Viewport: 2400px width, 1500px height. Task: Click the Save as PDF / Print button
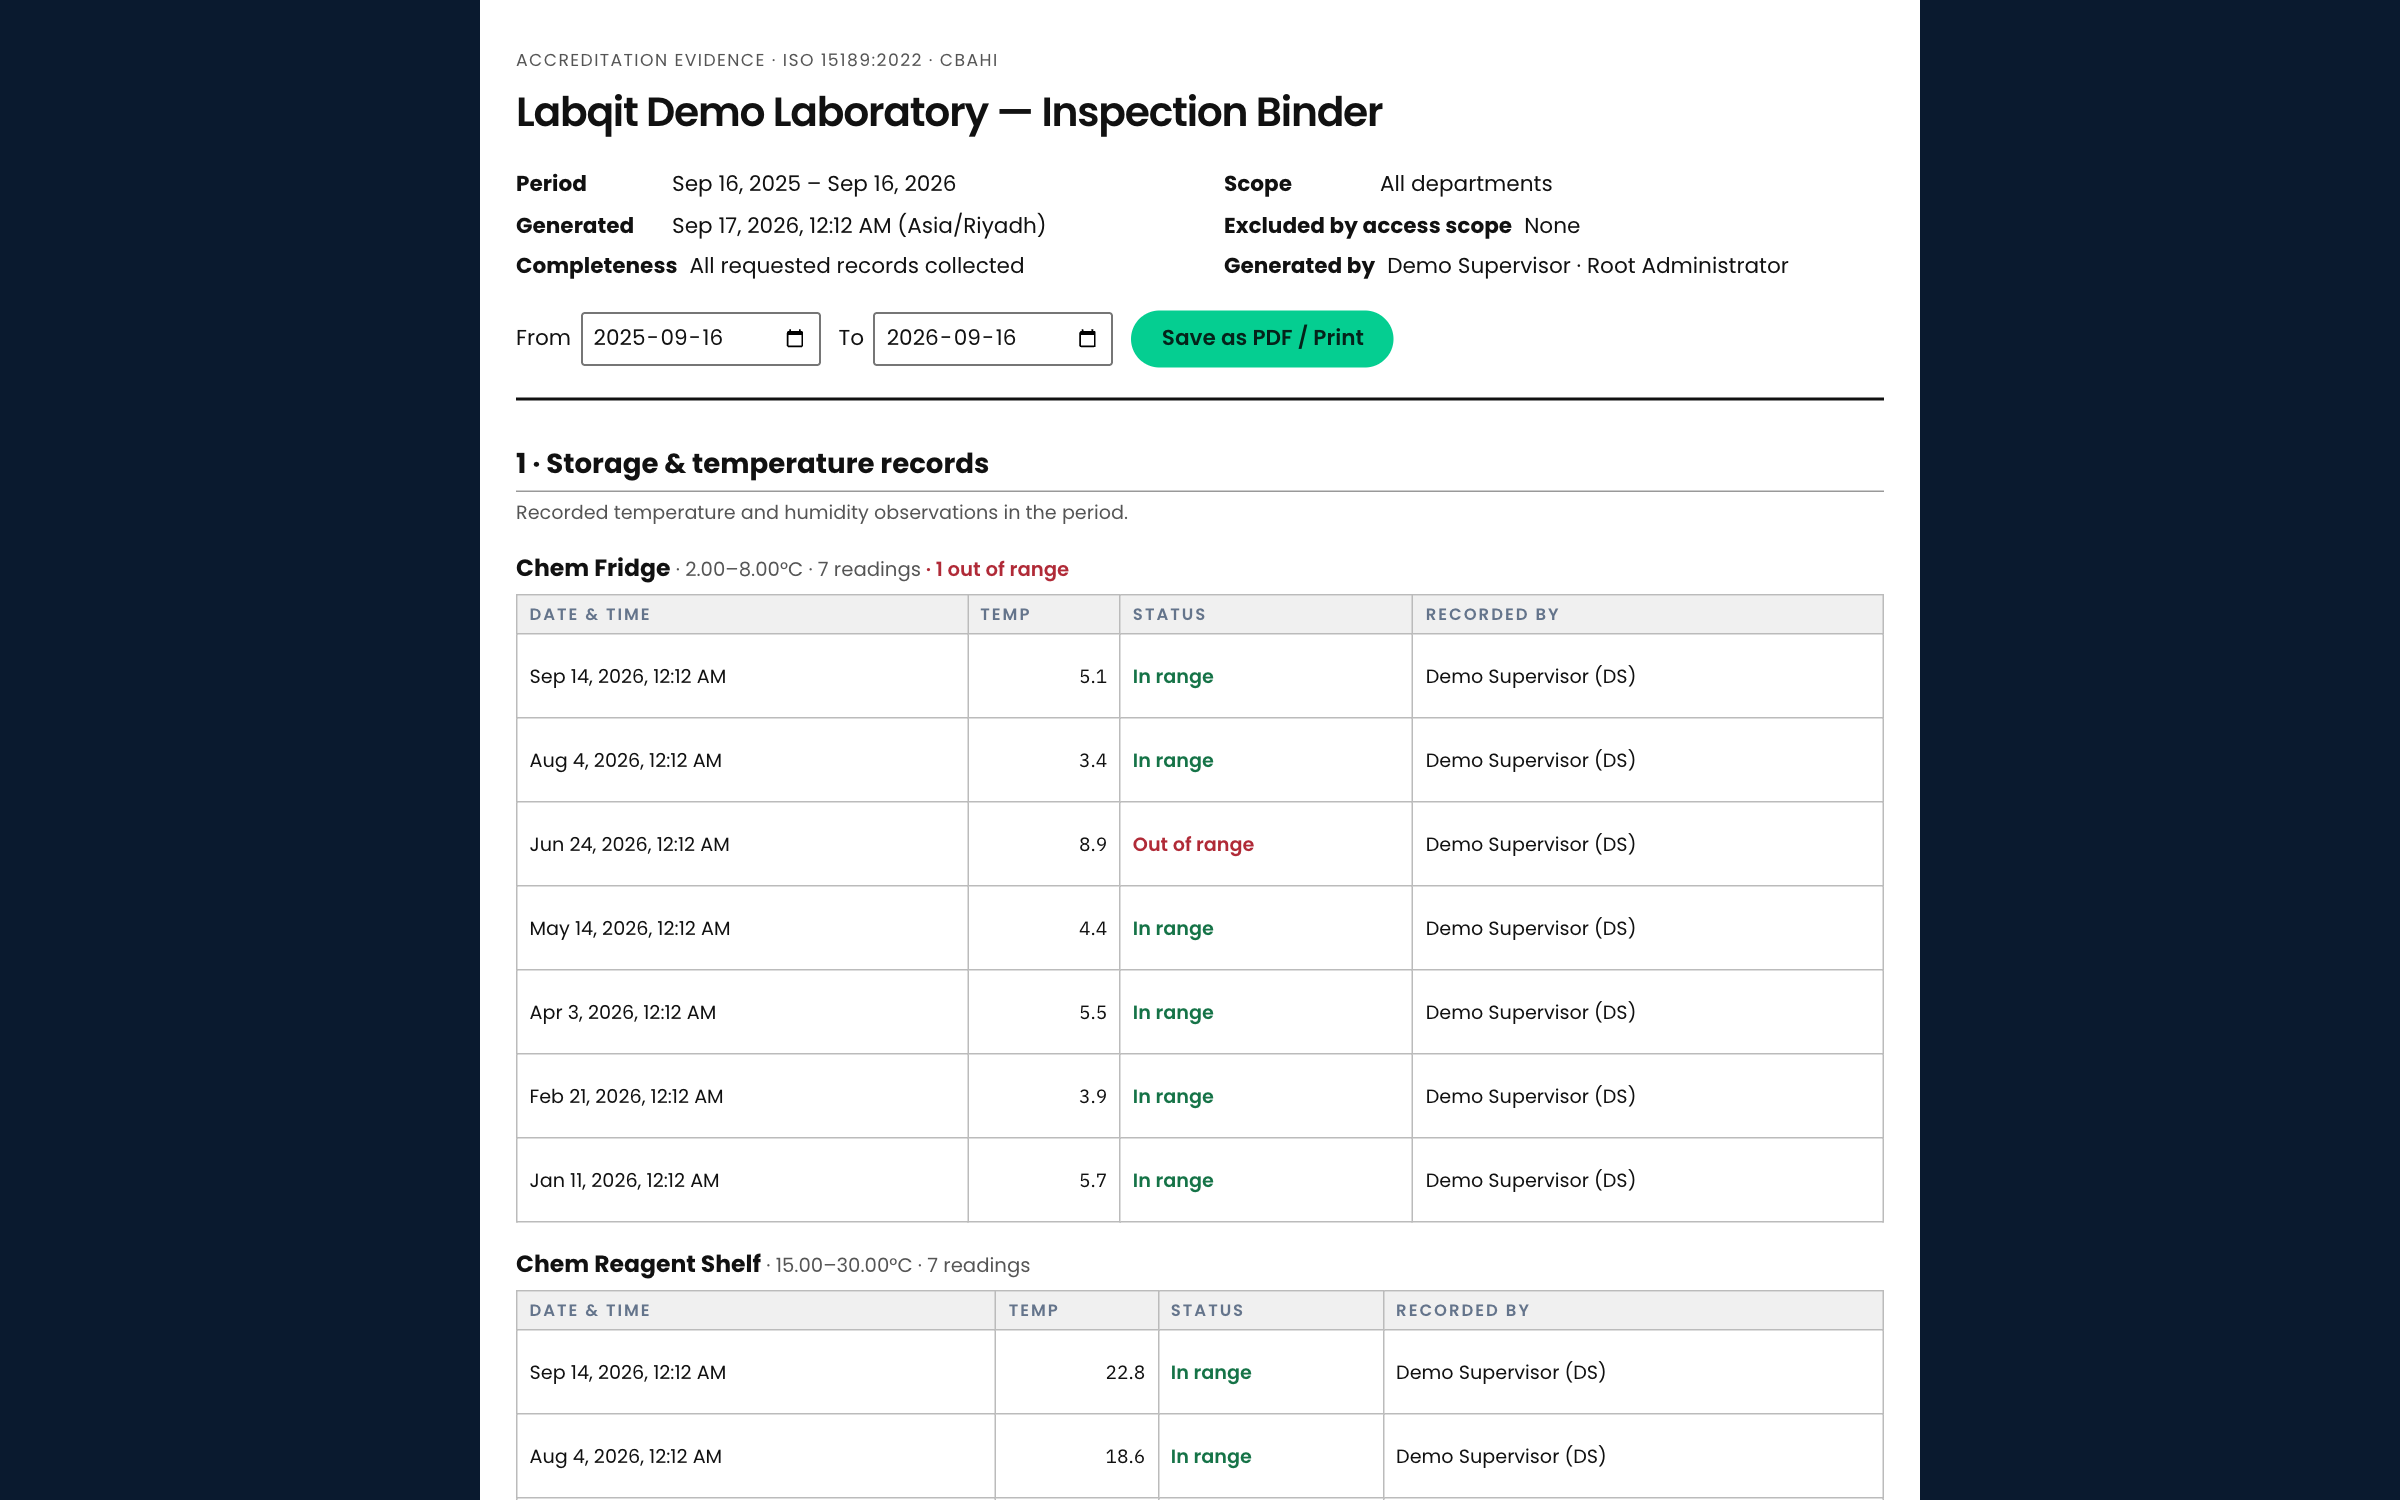point(1261,339)
